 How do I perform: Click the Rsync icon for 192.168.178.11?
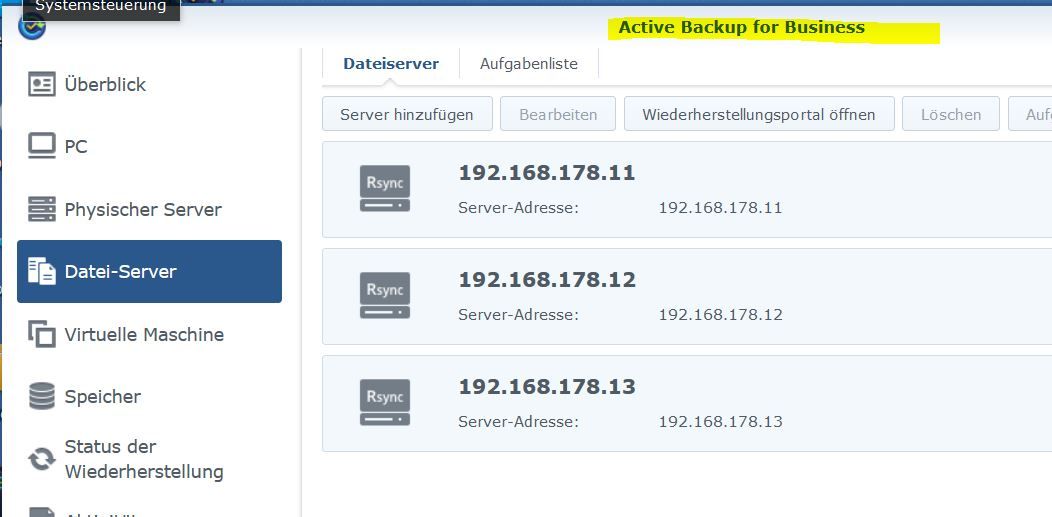coord(384,188)
